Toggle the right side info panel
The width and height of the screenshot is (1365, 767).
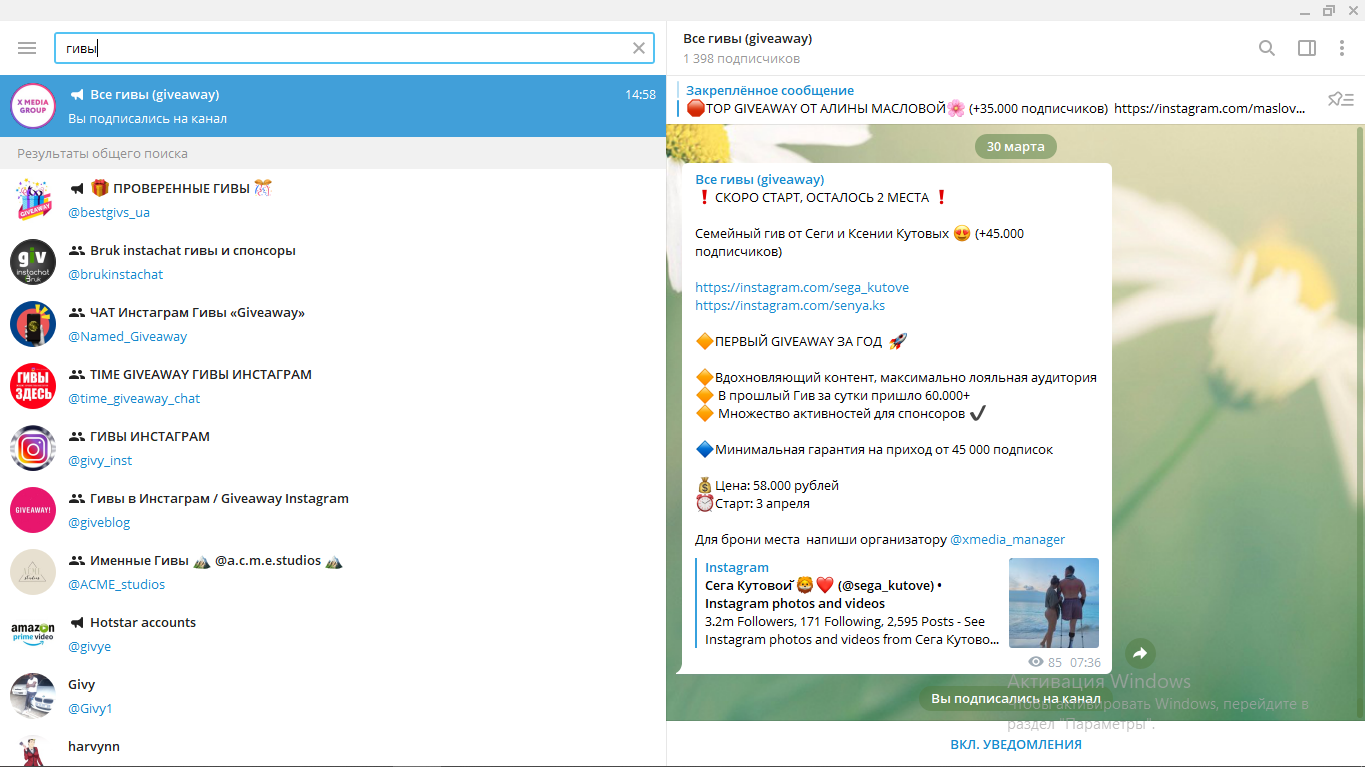[x=1306, y=48]
